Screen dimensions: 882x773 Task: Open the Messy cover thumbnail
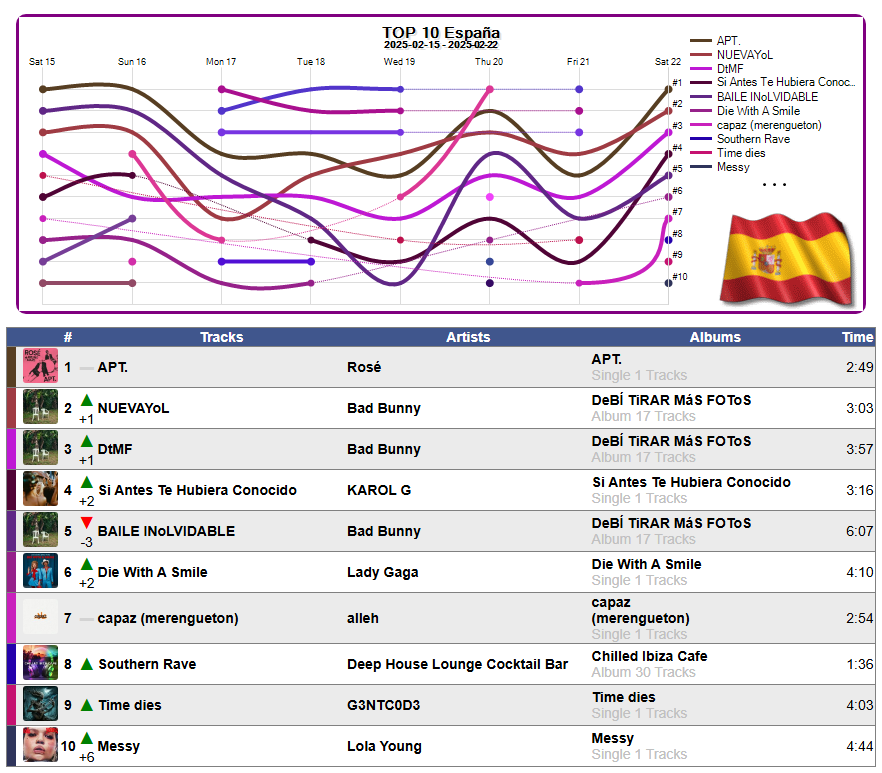(40, 745)
